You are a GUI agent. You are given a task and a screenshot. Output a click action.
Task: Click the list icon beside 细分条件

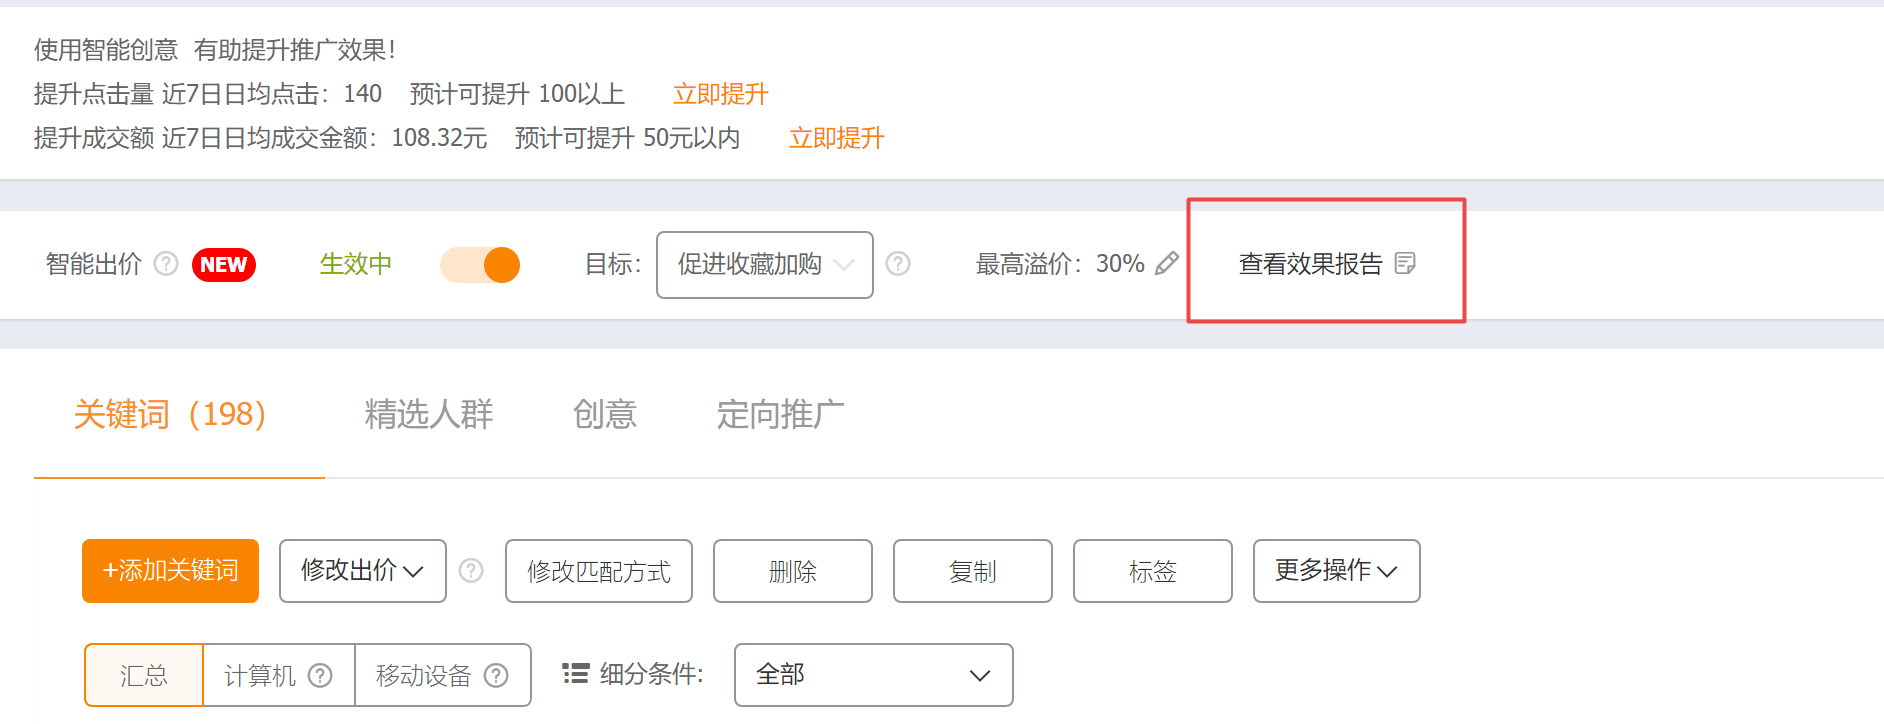coord(575,674)
